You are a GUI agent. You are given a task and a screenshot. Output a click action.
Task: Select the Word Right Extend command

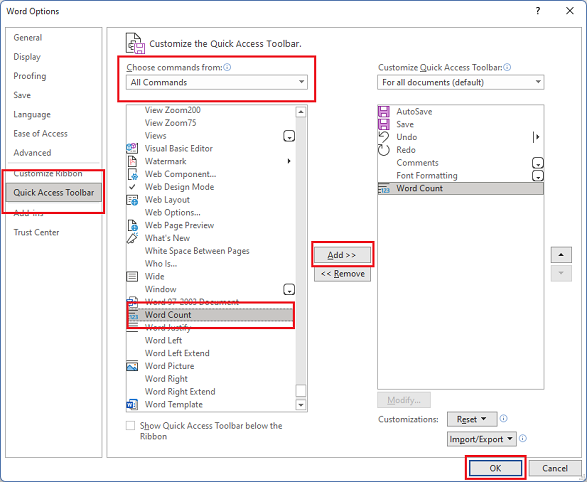pyautogui.click(x=211, y=391)
